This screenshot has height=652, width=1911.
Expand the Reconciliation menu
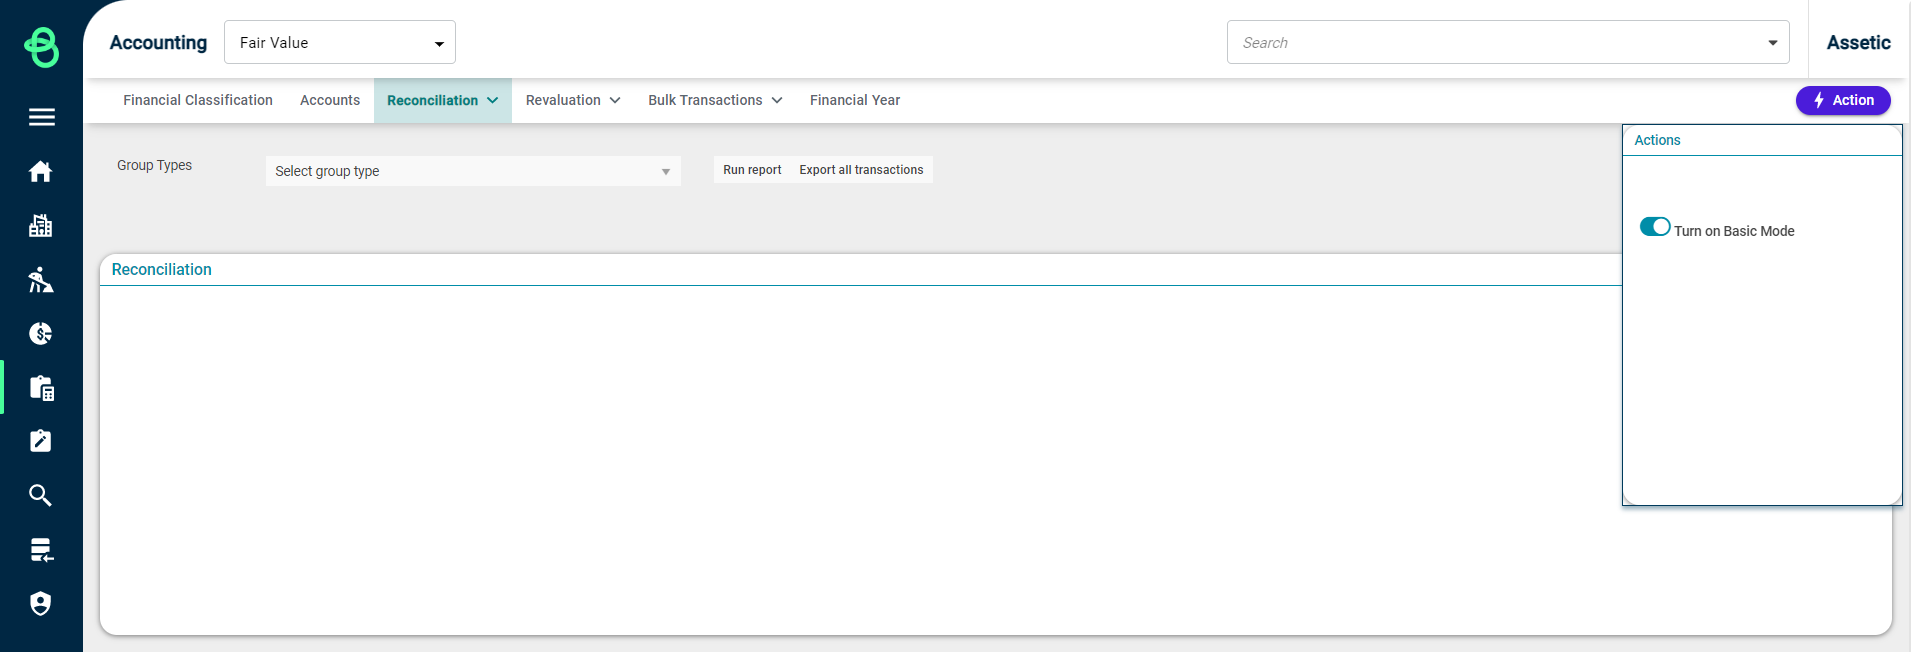pyautogui.click(x=442, y=100)
